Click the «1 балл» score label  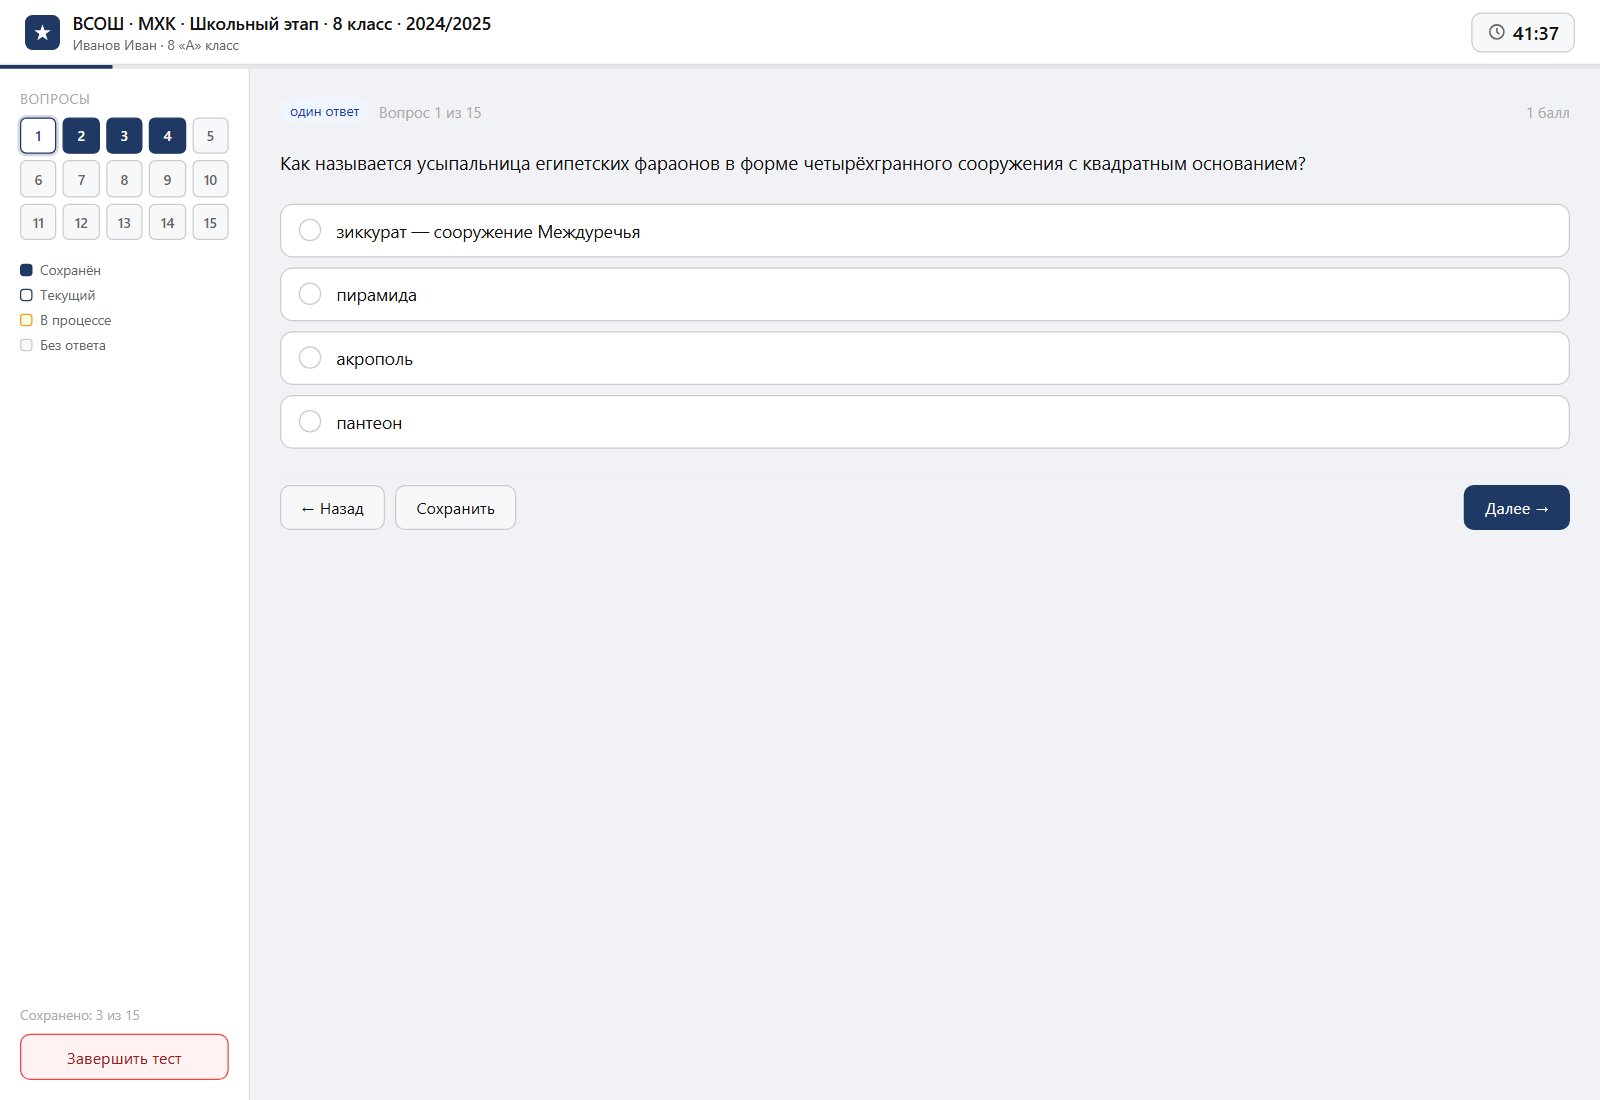coord(1547,113)
